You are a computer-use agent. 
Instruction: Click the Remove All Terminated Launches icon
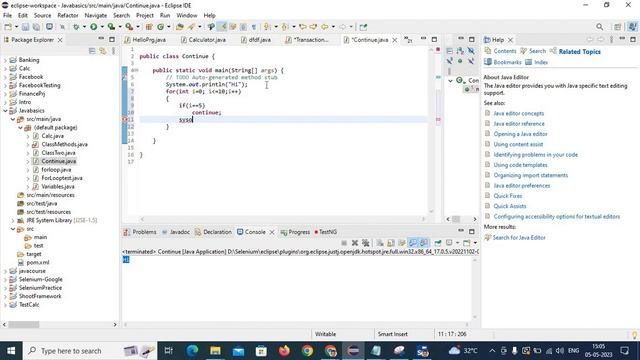point(365,243)
